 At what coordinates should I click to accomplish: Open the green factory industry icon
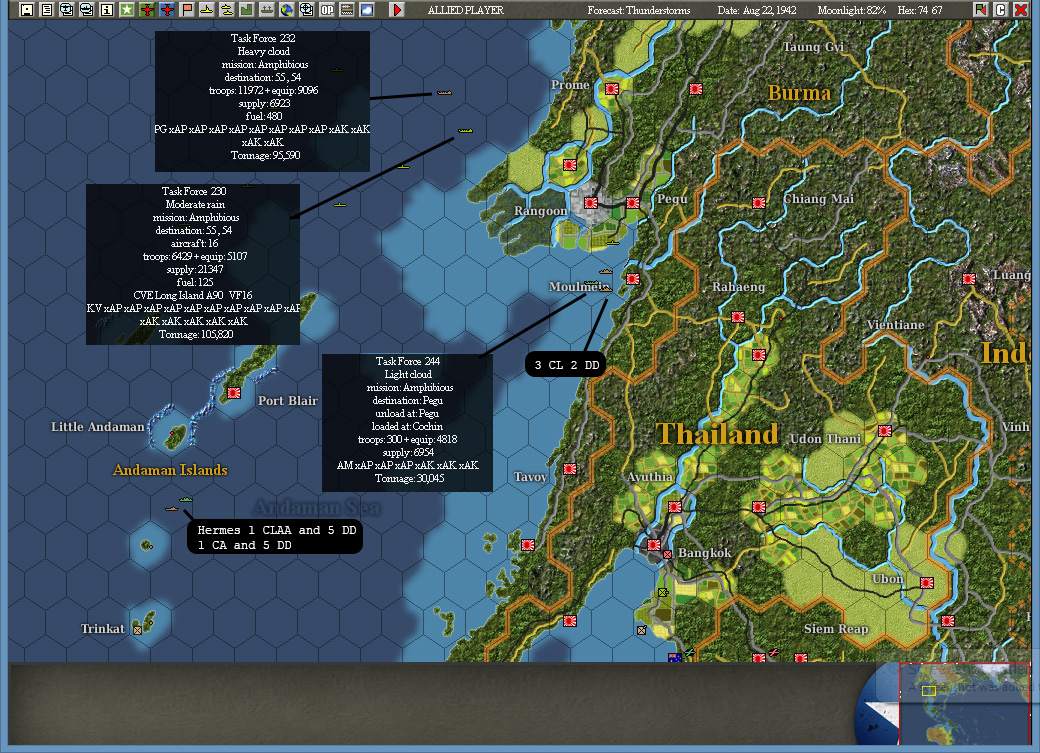(246, 10)
